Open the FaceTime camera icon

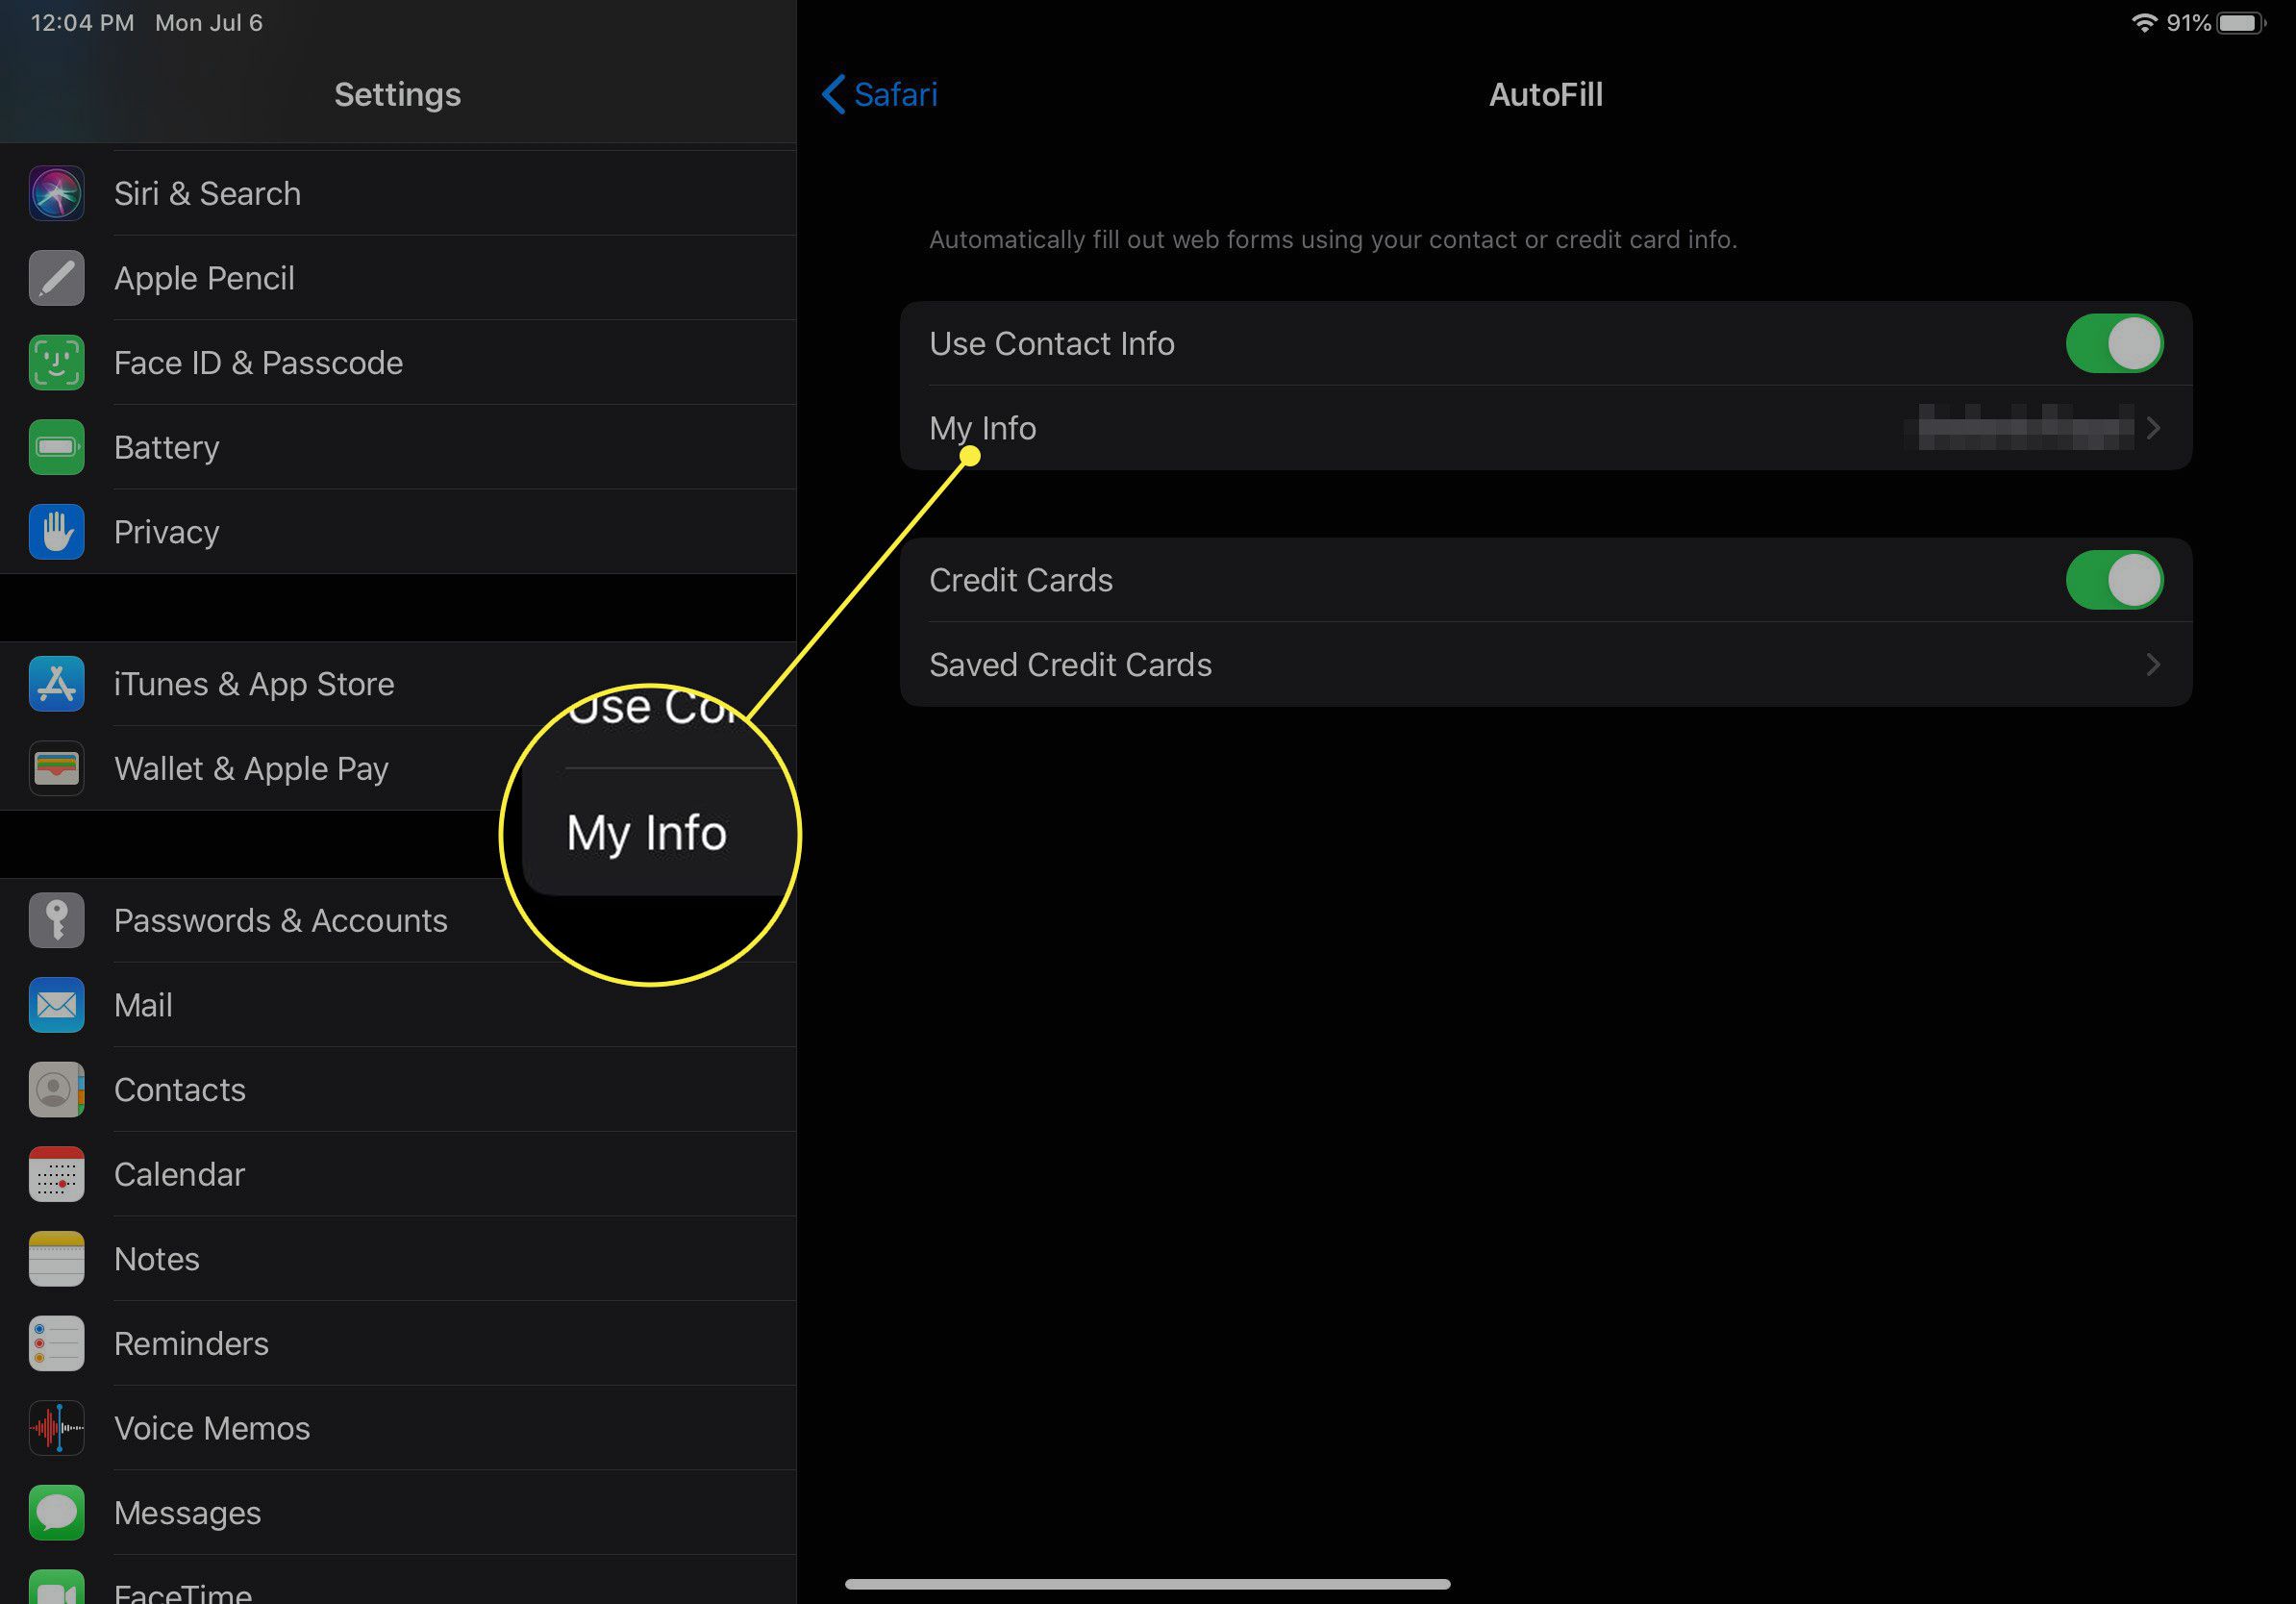(56, 1587)
